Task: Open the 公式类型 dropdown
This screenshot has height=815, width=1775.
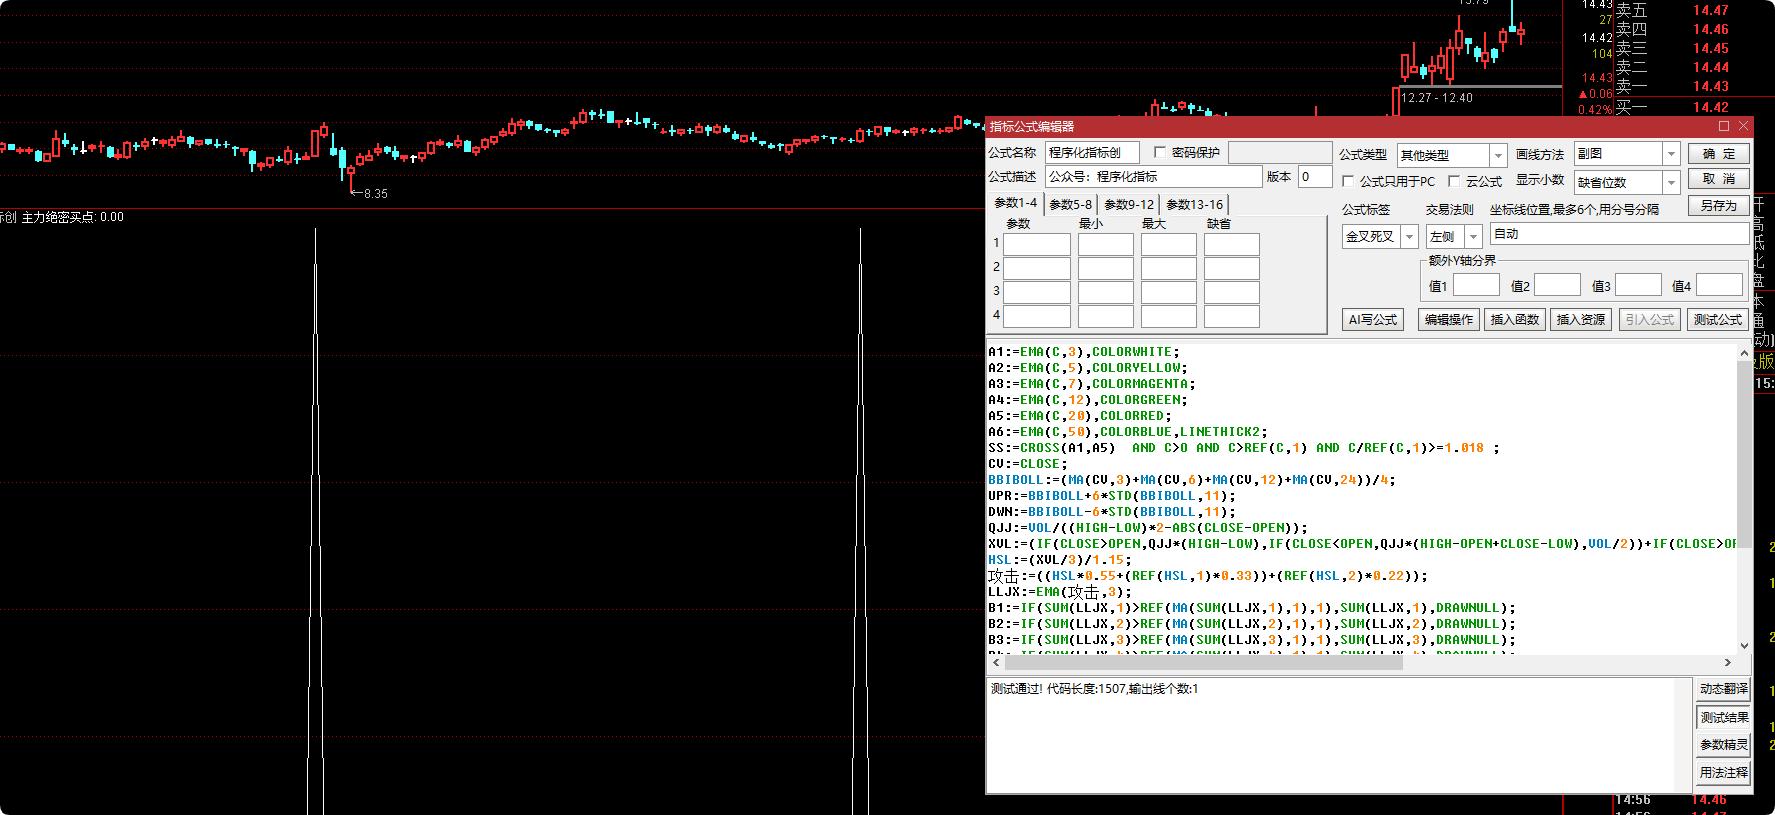Action: tap(1497, 155)
